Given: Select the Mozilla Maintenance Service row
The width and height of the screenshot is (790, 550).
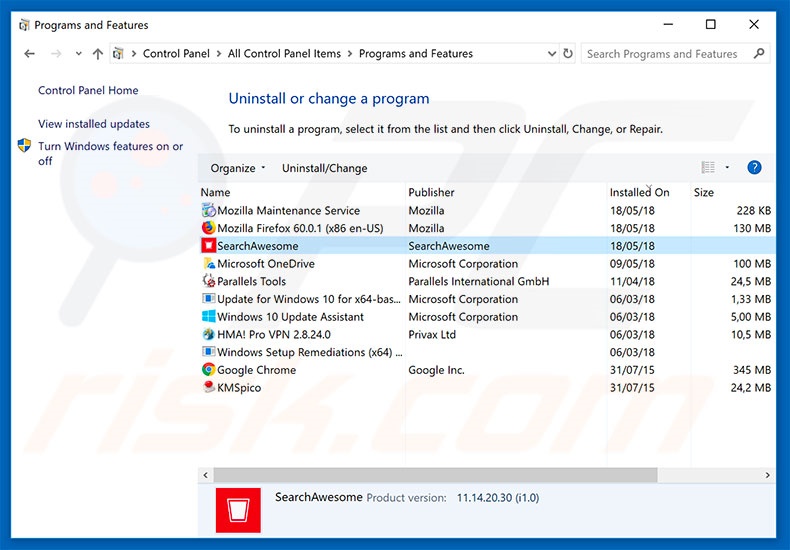Looking at the screenshot, I should (x=487, y=210).
